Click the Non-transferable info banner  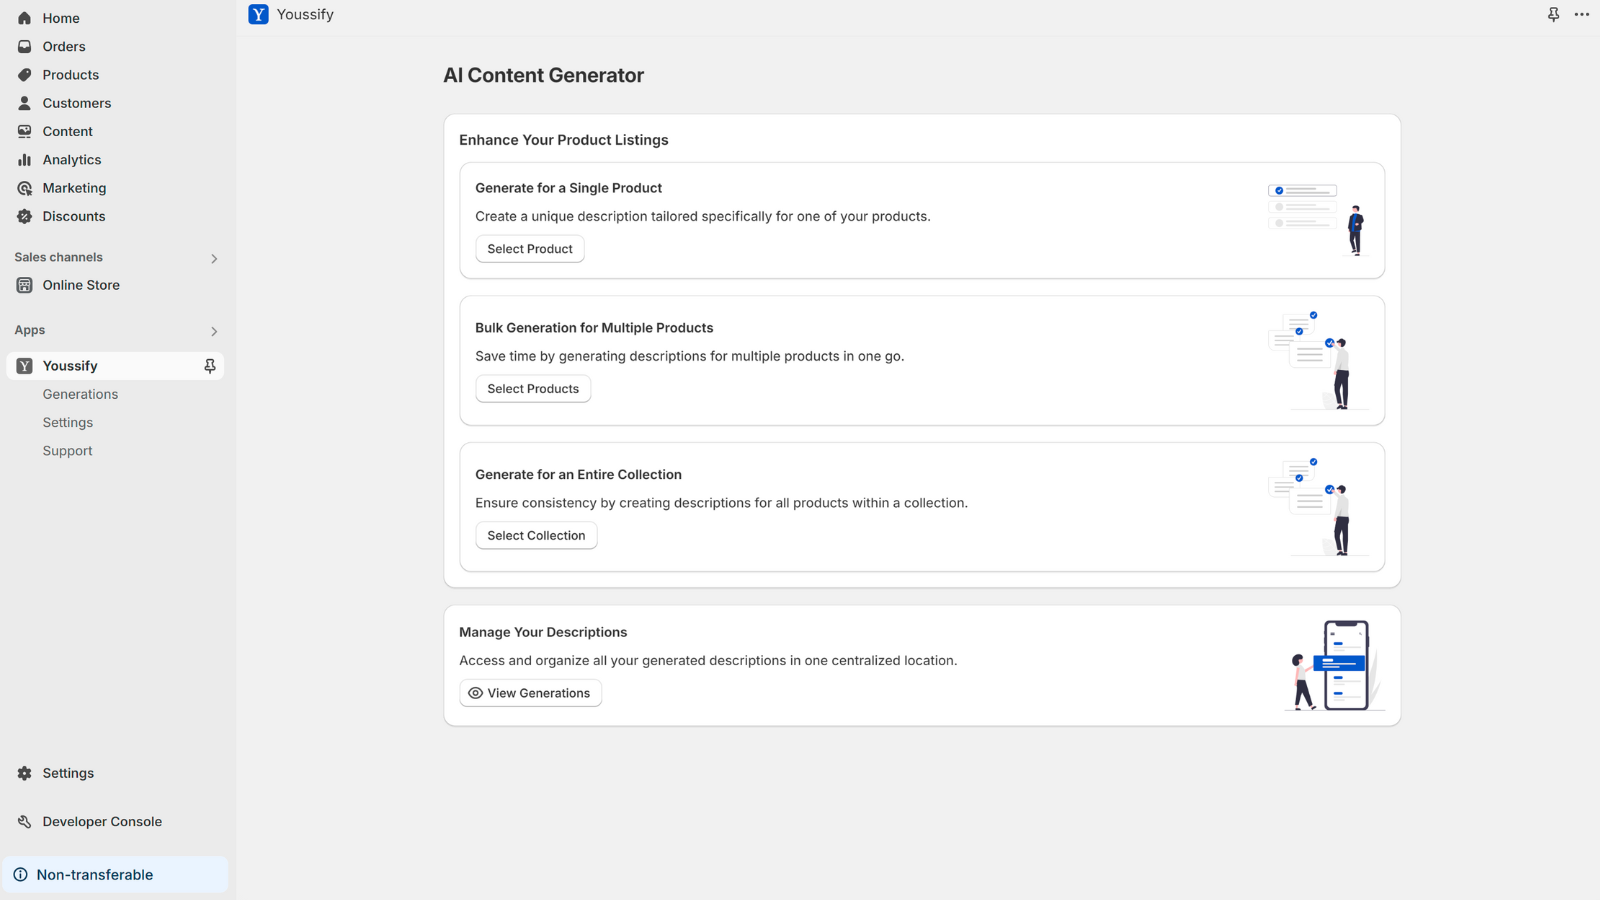point(115,875)
